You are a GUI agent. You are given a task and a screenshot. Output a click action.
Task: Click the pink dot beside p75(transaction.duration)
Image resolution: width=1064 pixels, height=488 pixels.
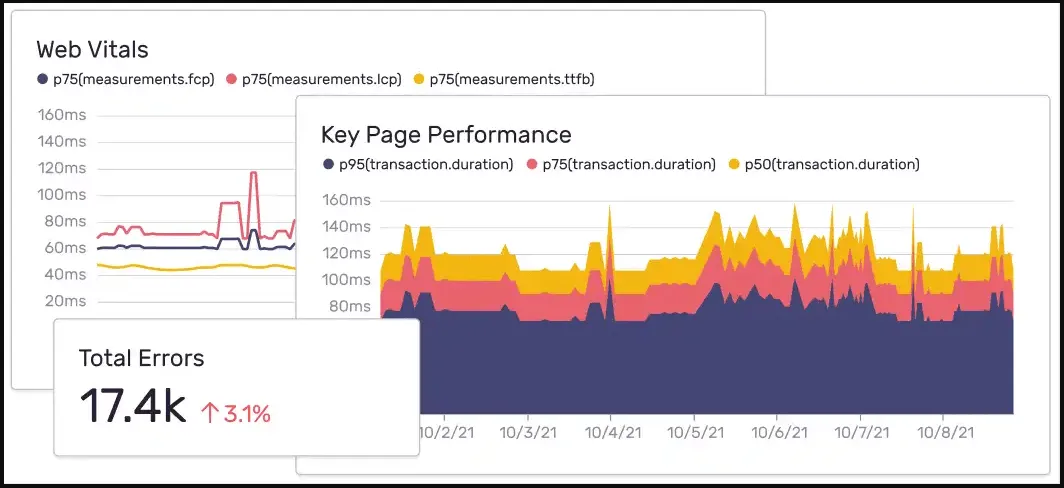[x=533, y=164]
